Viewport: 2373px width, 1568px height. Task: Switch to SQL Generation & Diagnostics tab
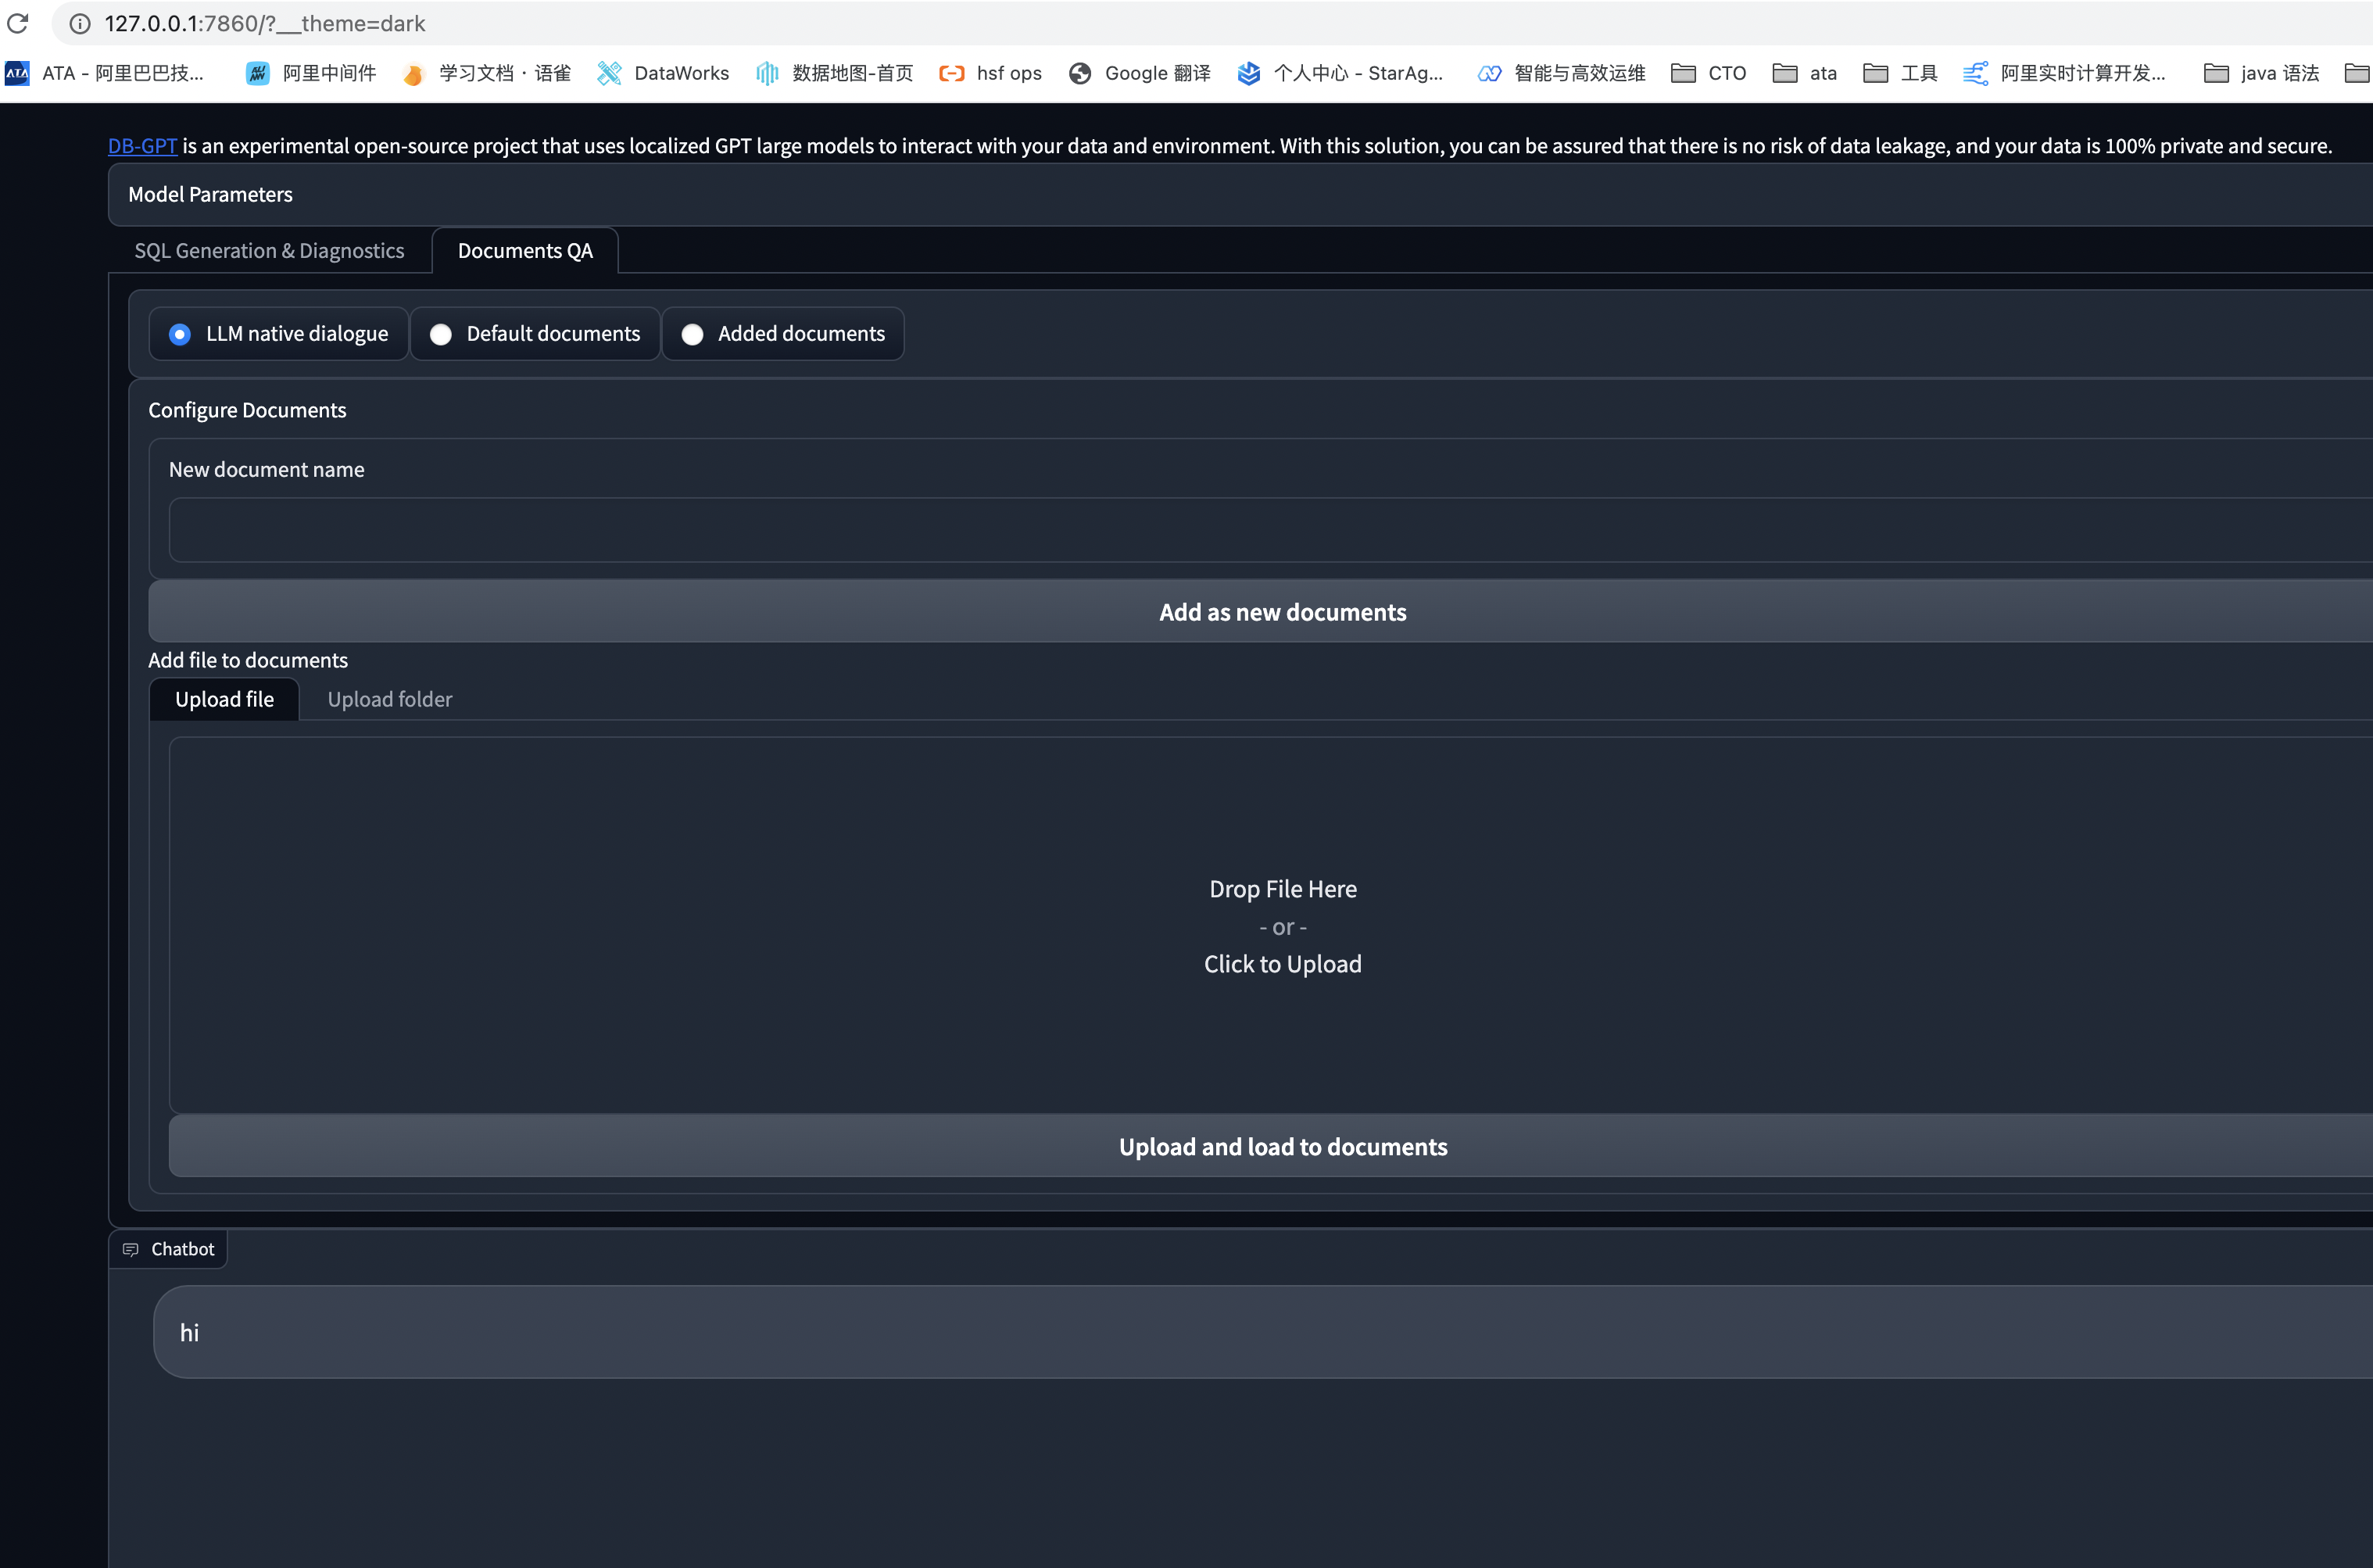pyautogui.click(x=268, y=250)
